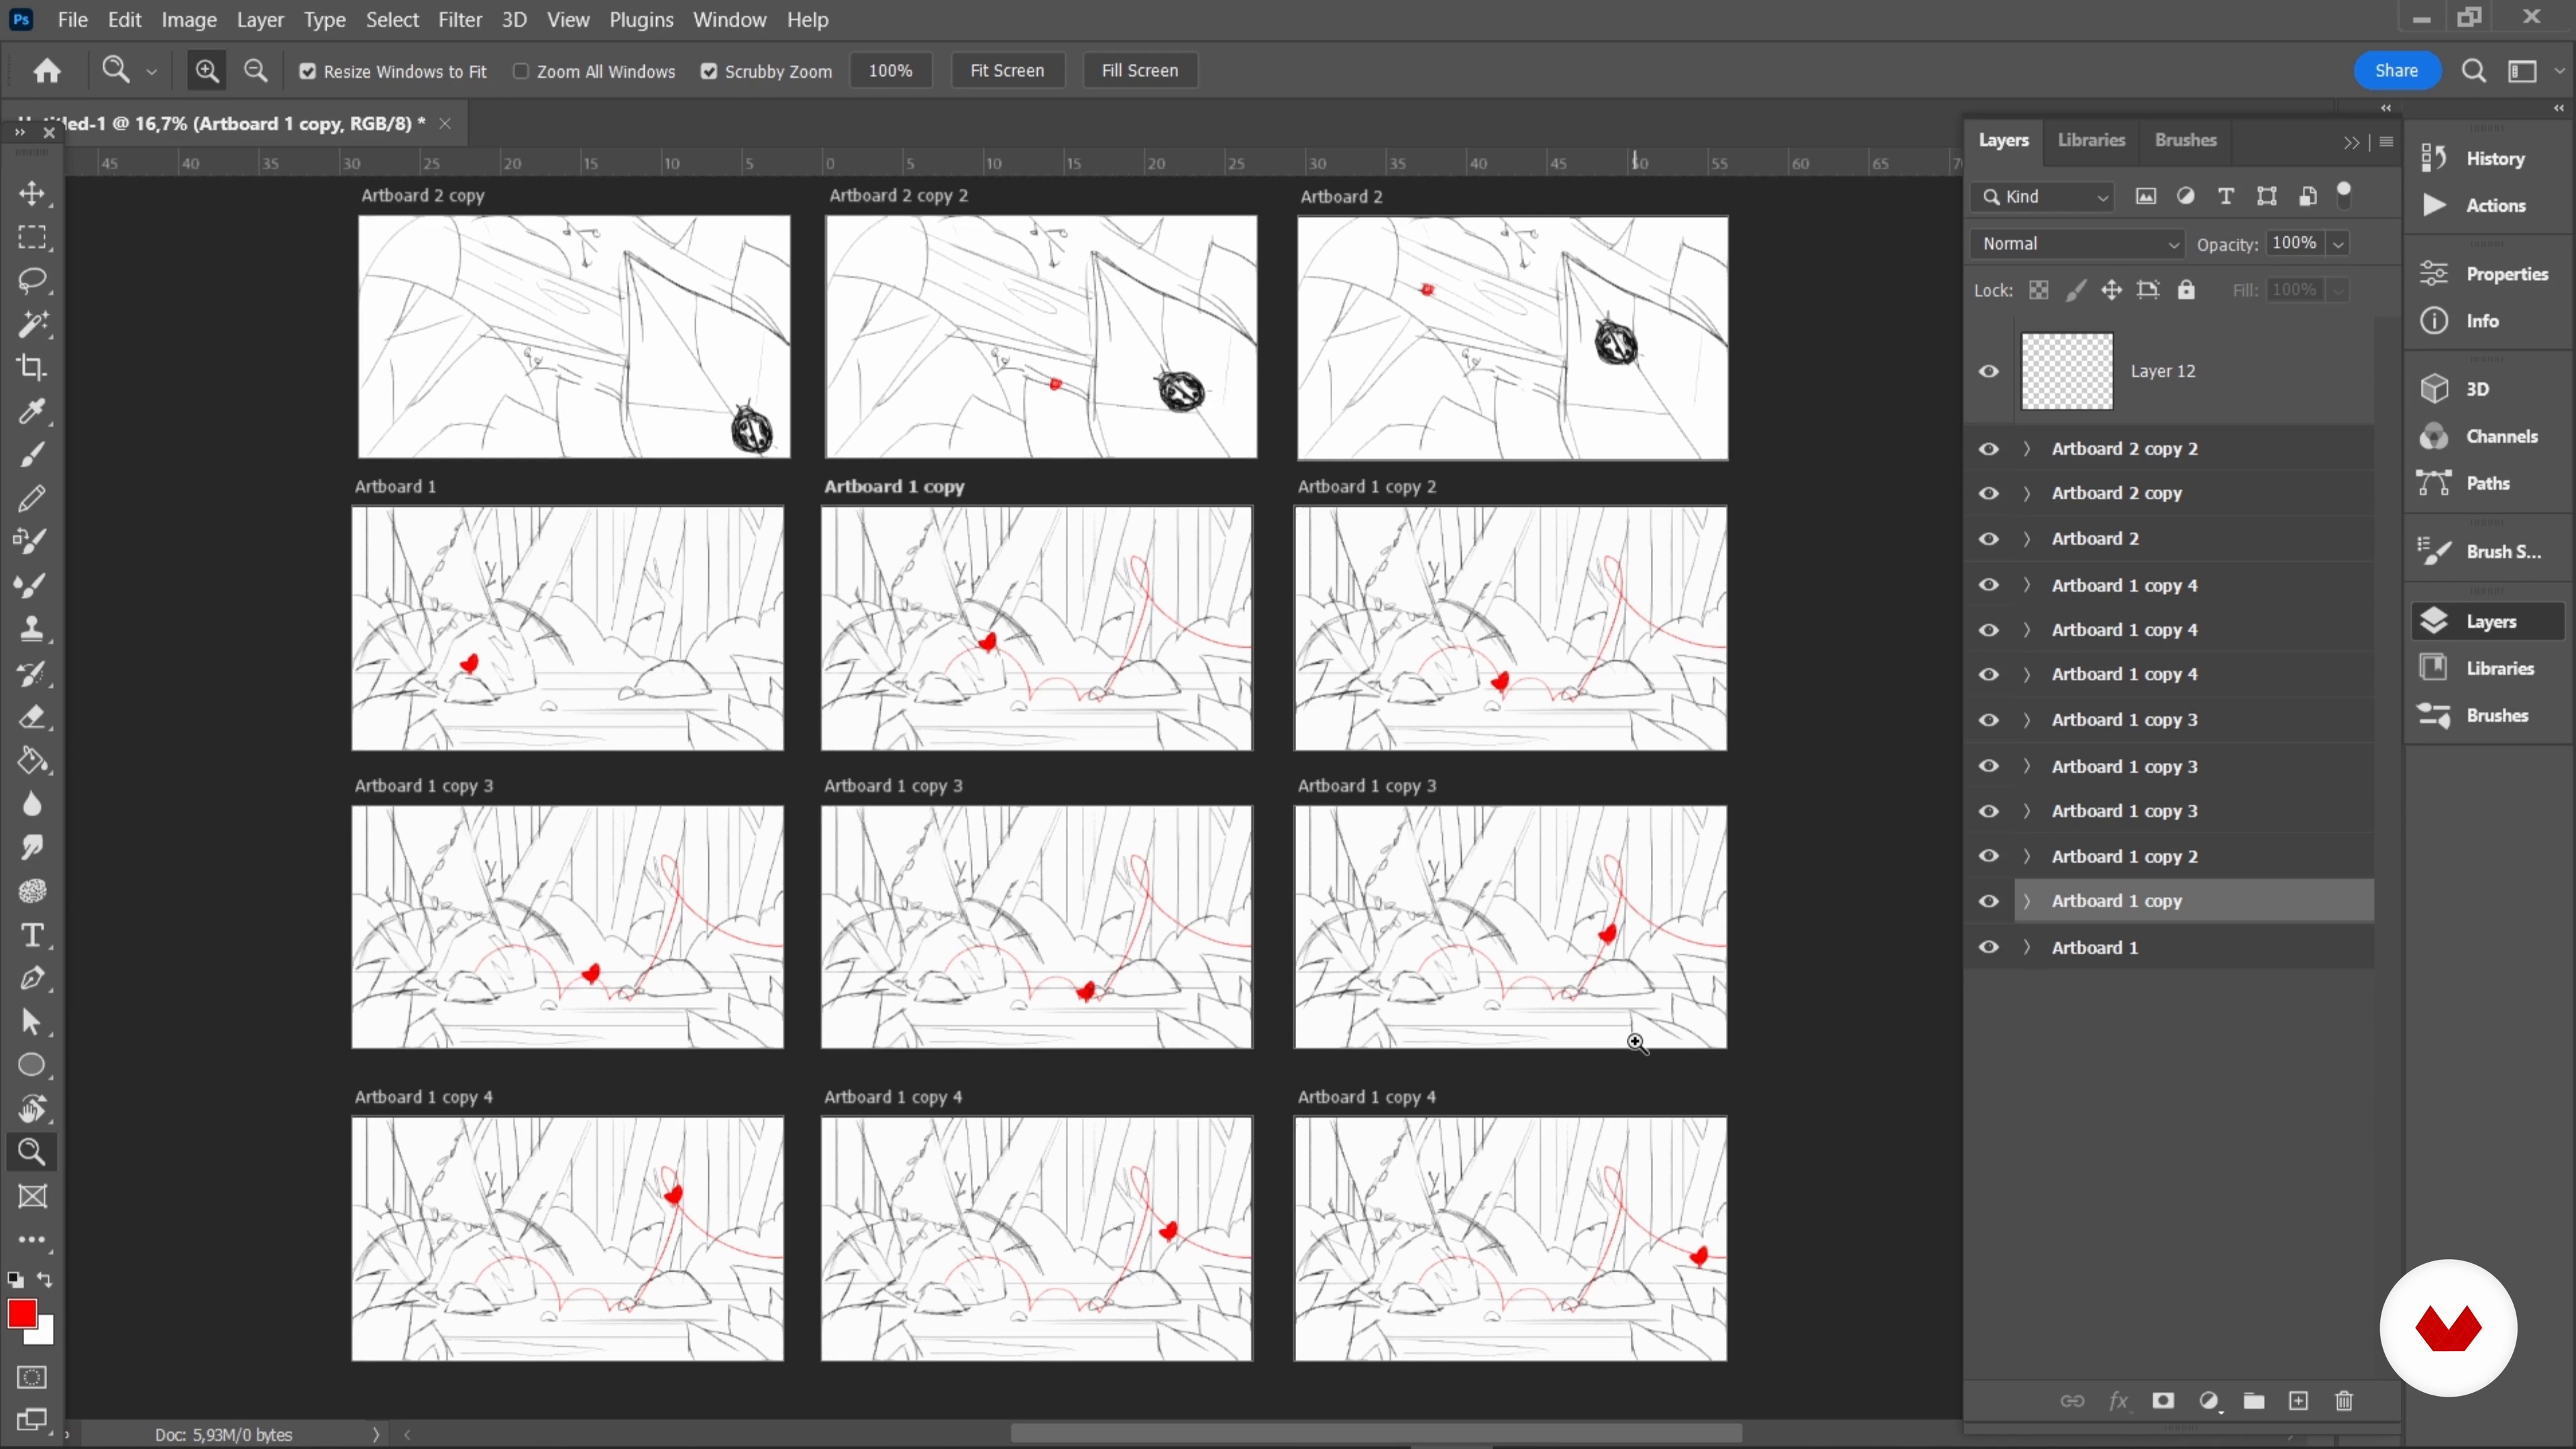Click Fit Screen button
Viewport: 2576px width, 1449px height.
pyautogui.click(x=1007, y=71)
